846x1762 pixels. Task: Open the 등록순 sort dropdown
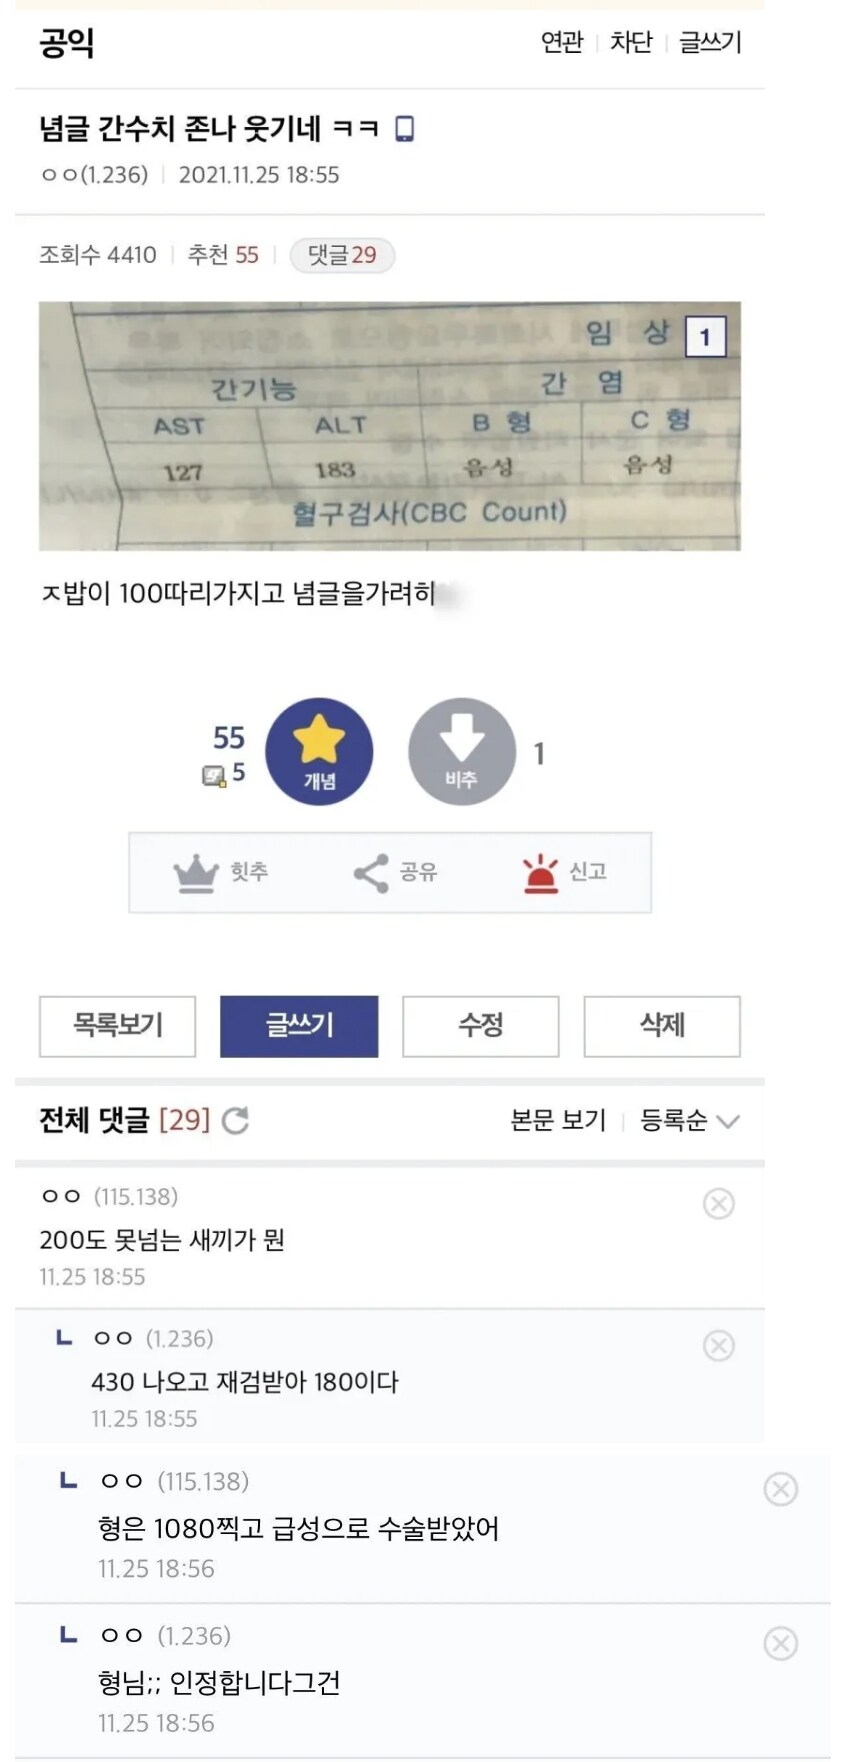(x=689, y=1120)
